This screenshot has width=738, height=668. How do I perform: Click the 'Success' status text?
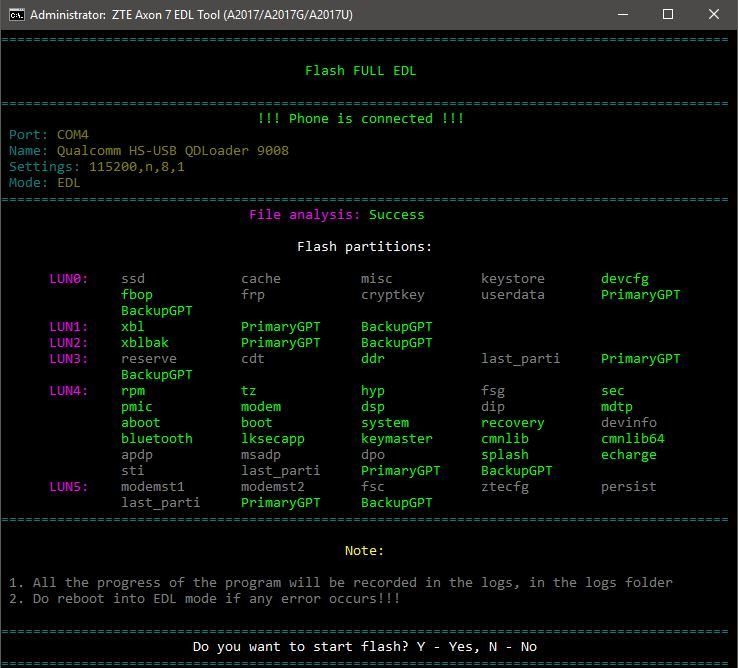pos(396,215)
